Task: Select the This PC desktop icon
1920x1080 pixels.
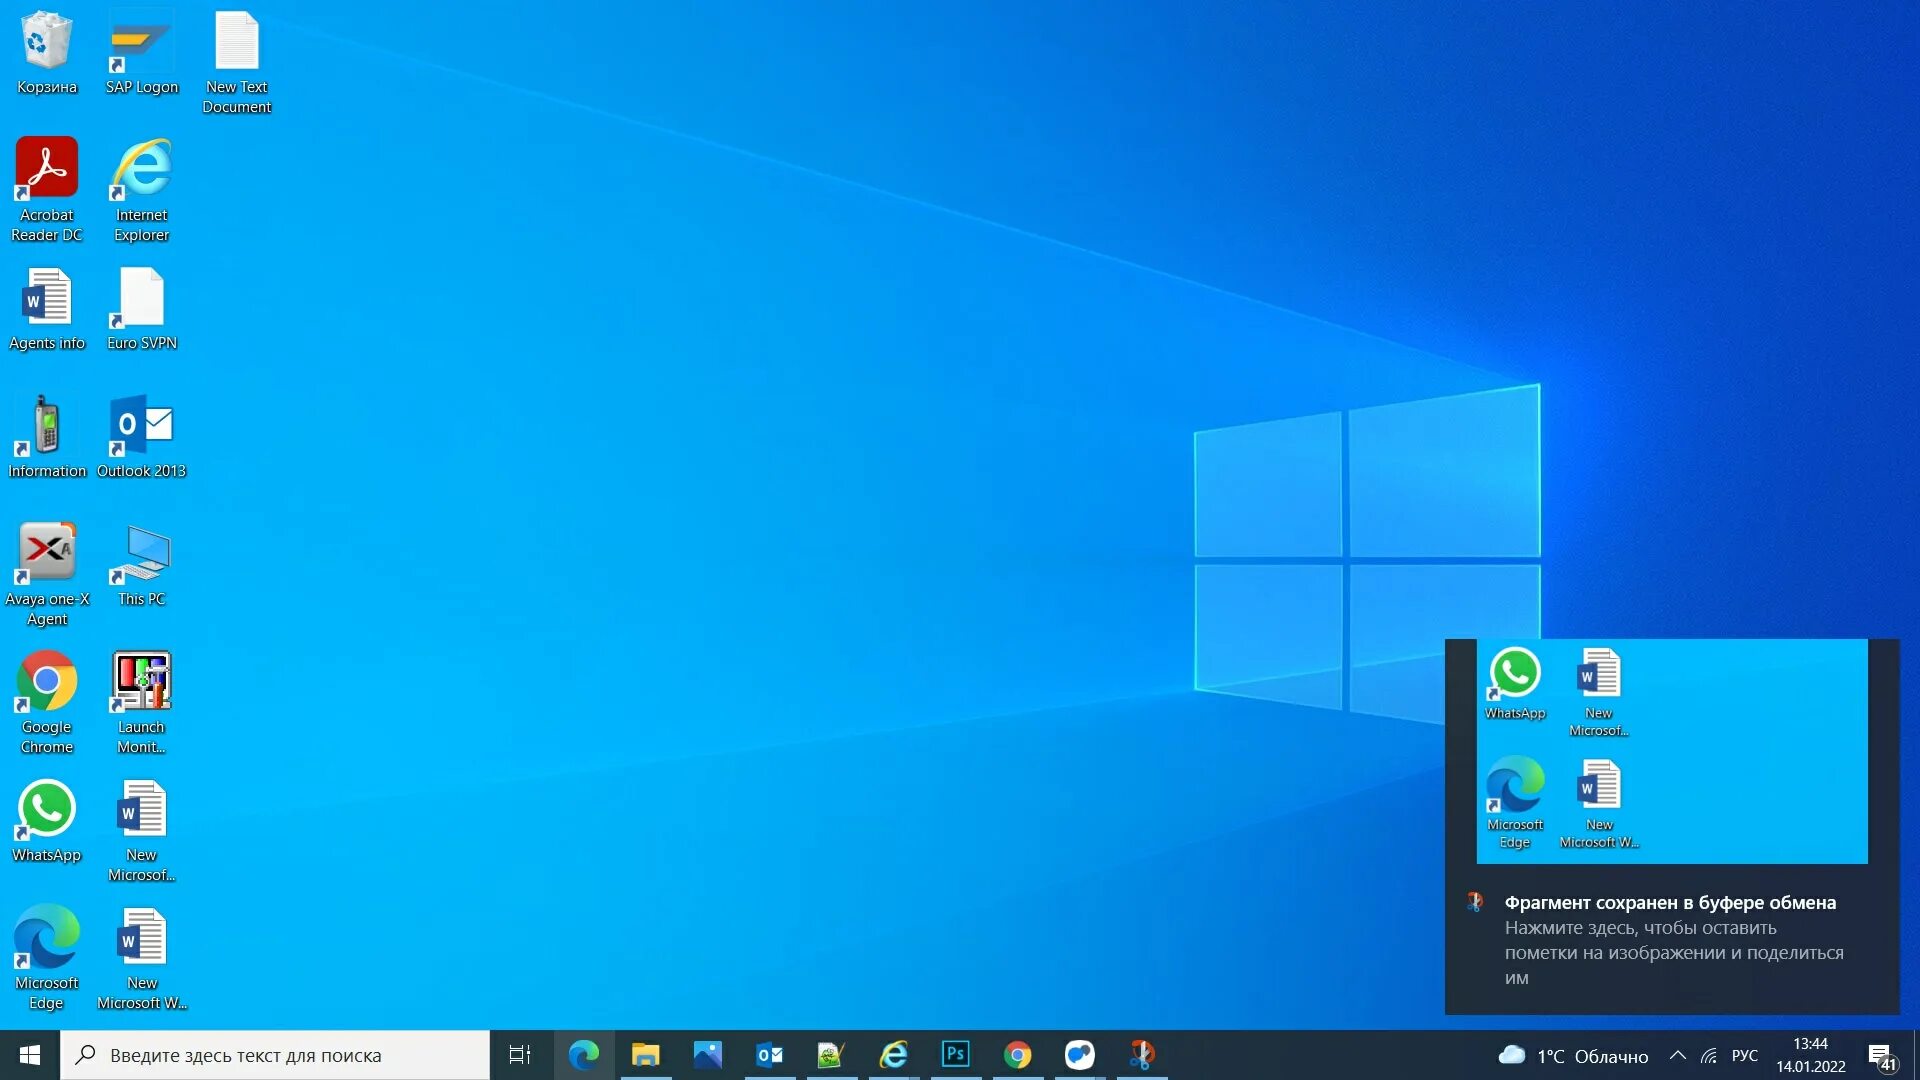Action: tap(141, 565)
